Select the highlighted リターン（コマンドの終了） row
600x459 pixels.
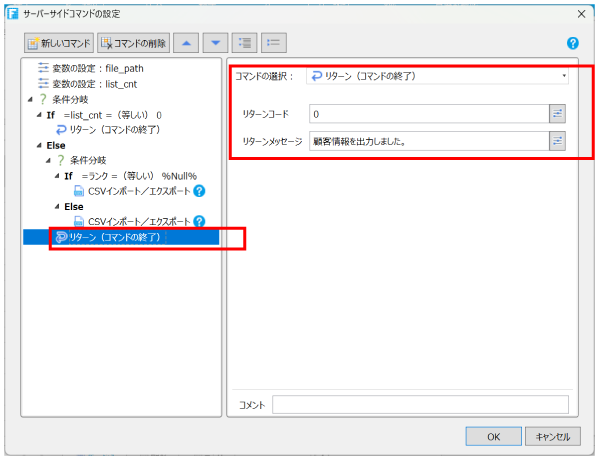pyautogui.click(x=121, y=237)
